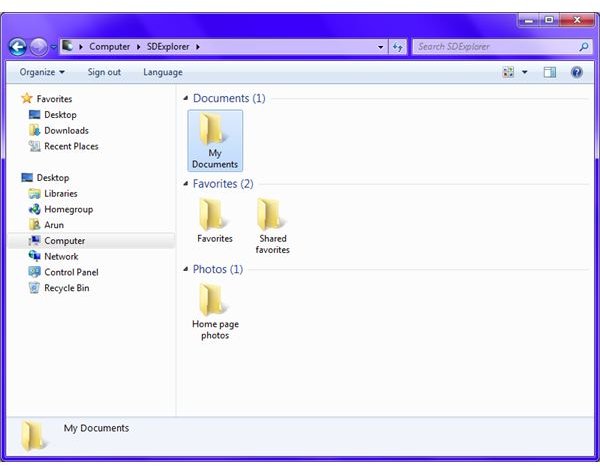Viewport: 600px width, 466px height.
Task: Click the Libraries icon in sidebar
Action: click(x=34, y=194)
